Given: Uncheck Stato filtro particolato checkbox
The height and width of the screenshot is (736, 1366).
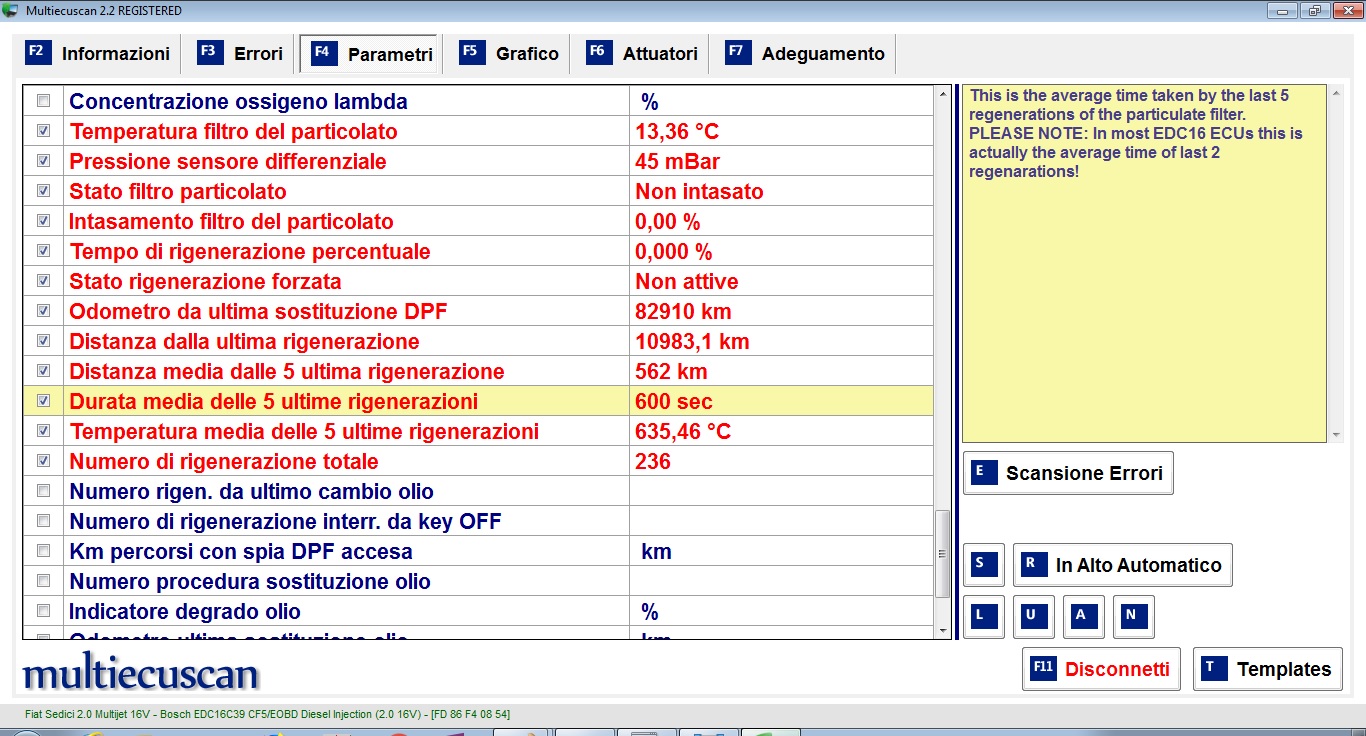Looking at the screenshot, I should [x=43, y=191].
